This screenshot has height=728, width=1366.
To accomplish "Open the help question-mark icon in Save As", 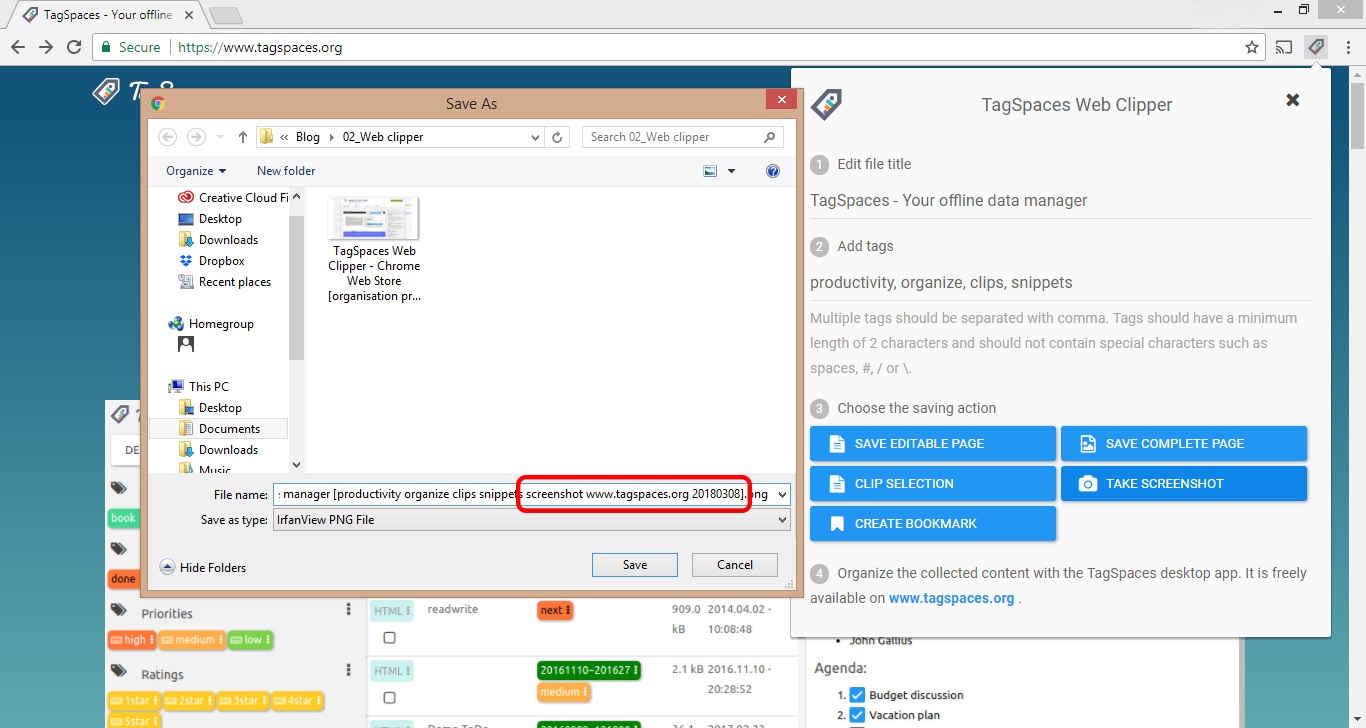I will [772, 170].
